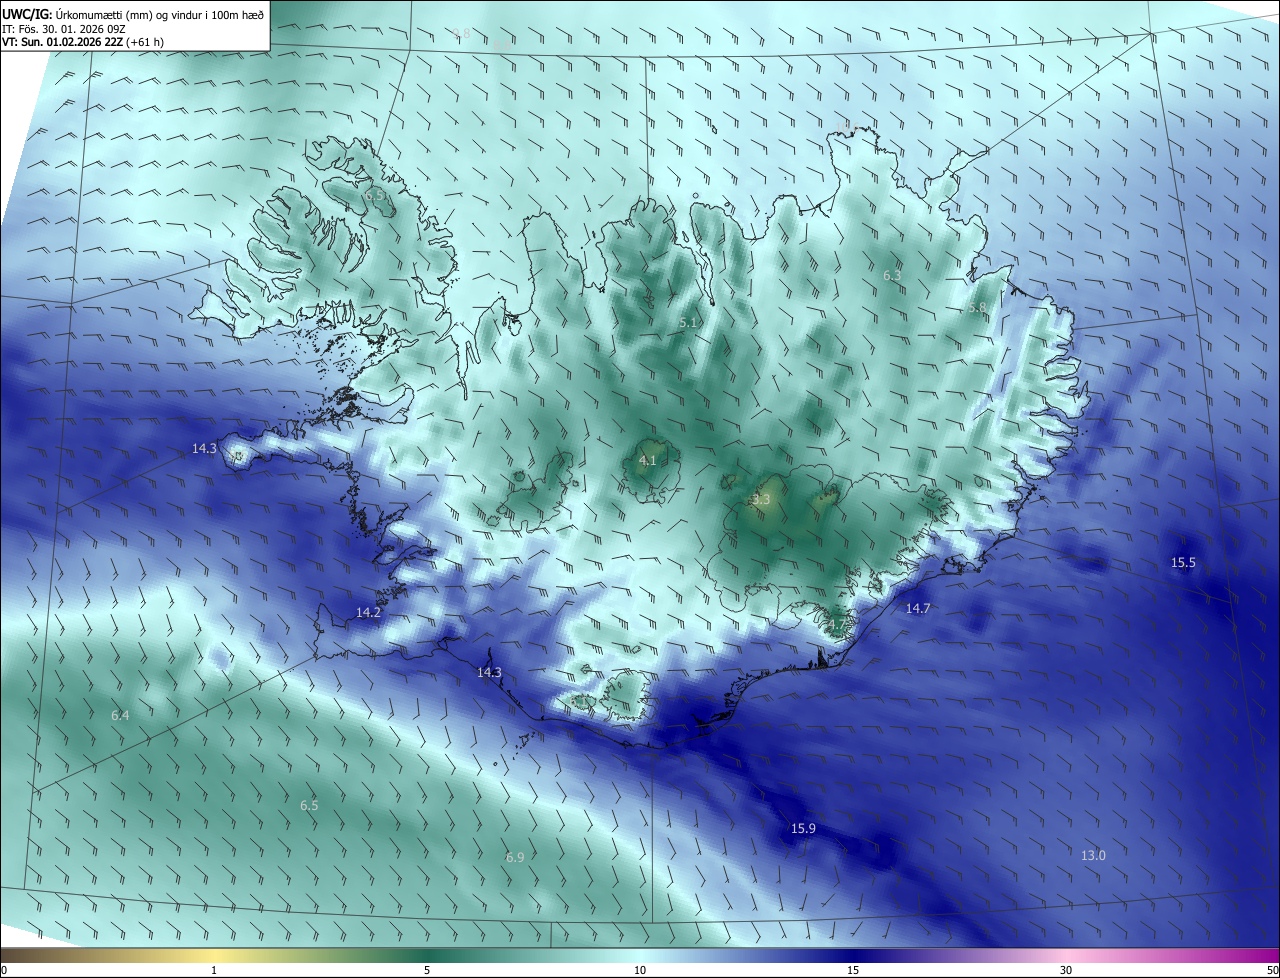Click the 14.3 label beside the western peninsula tip
Screen dimensions: 1280x978
point(204,449)
